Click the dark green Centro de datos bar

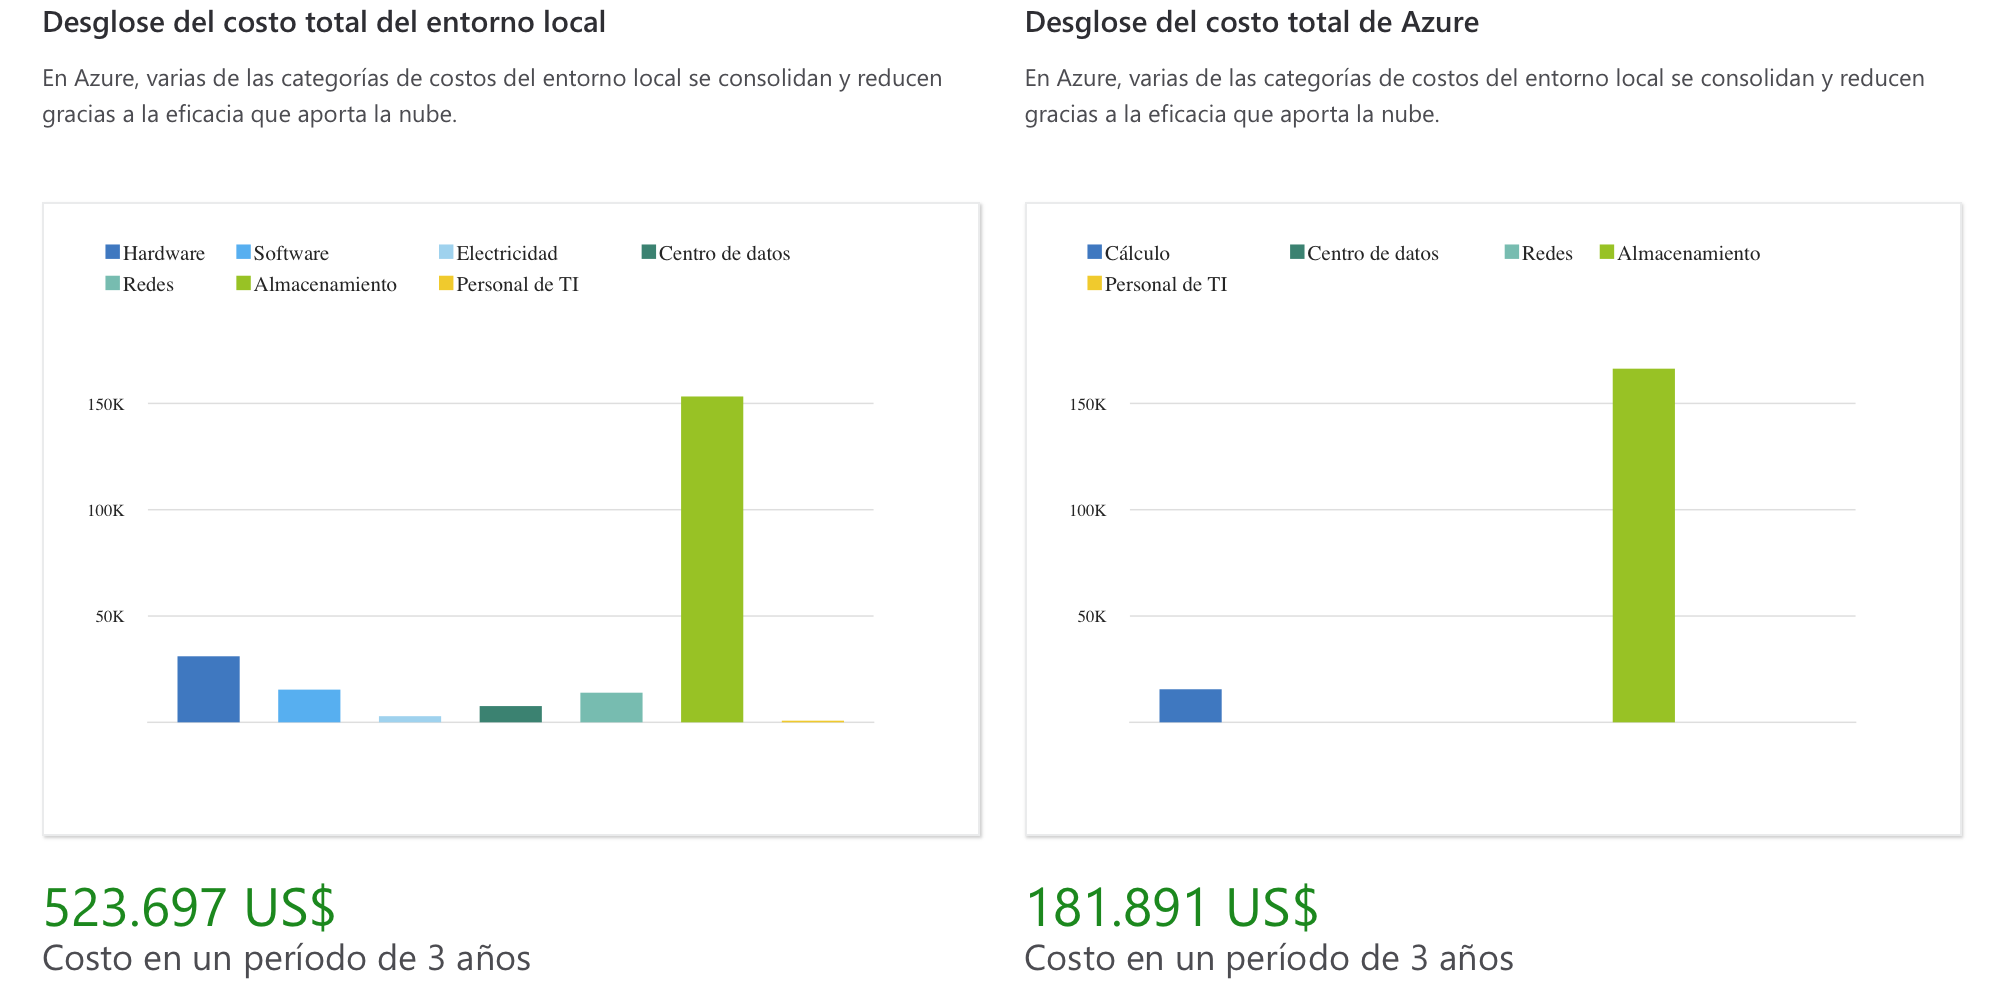coord(511,714)
